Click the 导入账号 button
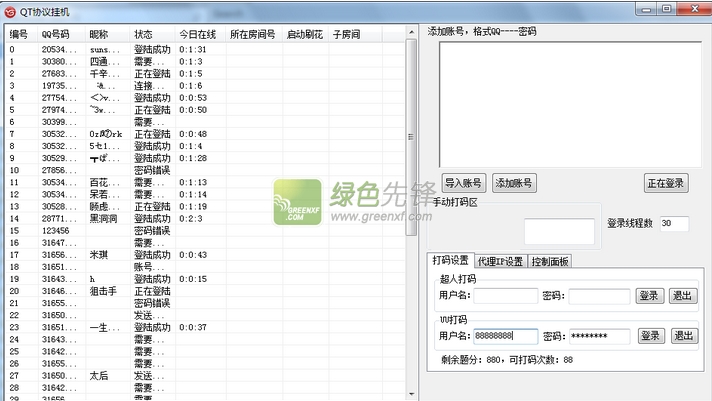This screenshot has height=401, width=712. coord(464,183)
